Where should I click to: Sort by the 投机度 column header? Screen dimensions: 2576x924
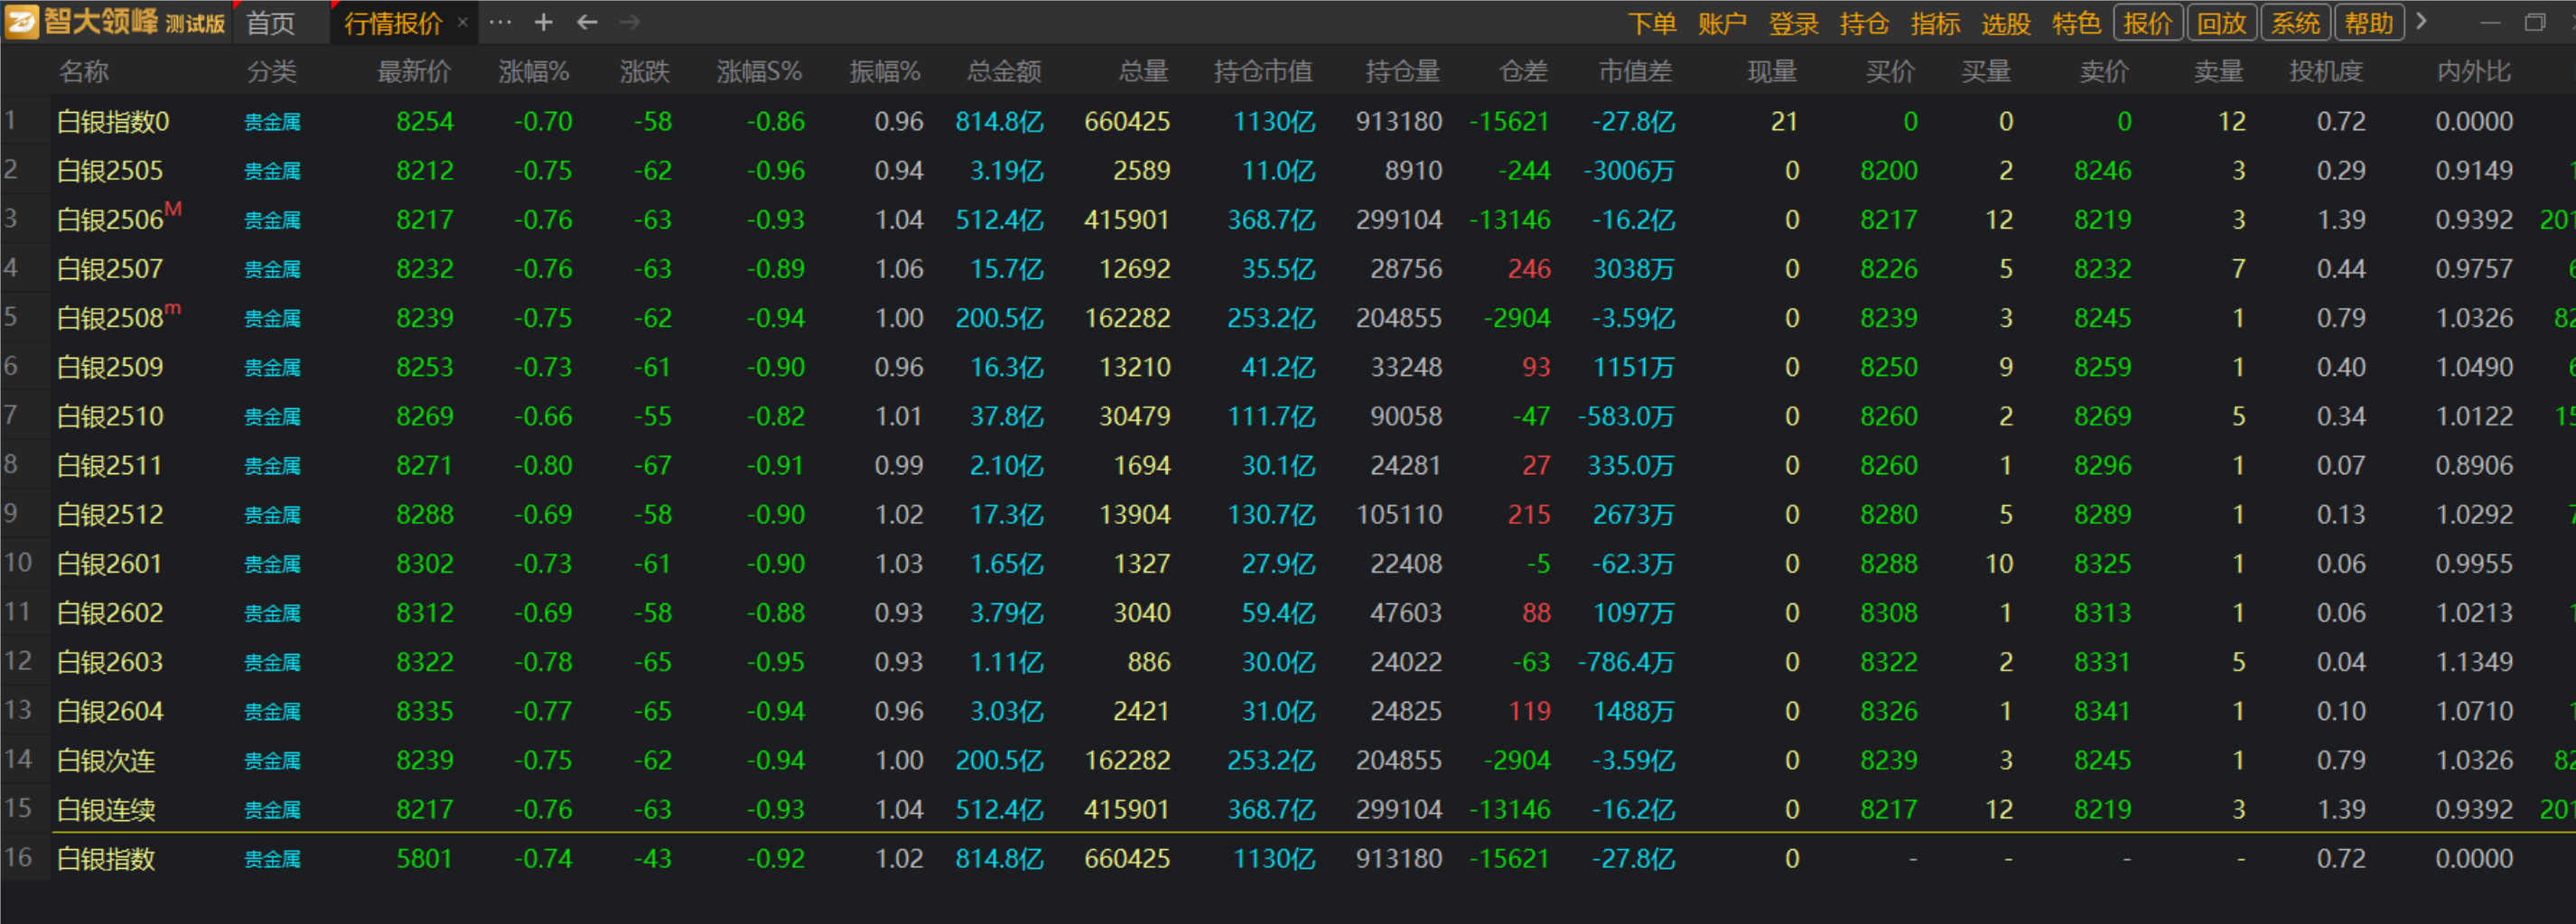[2326, 71]
